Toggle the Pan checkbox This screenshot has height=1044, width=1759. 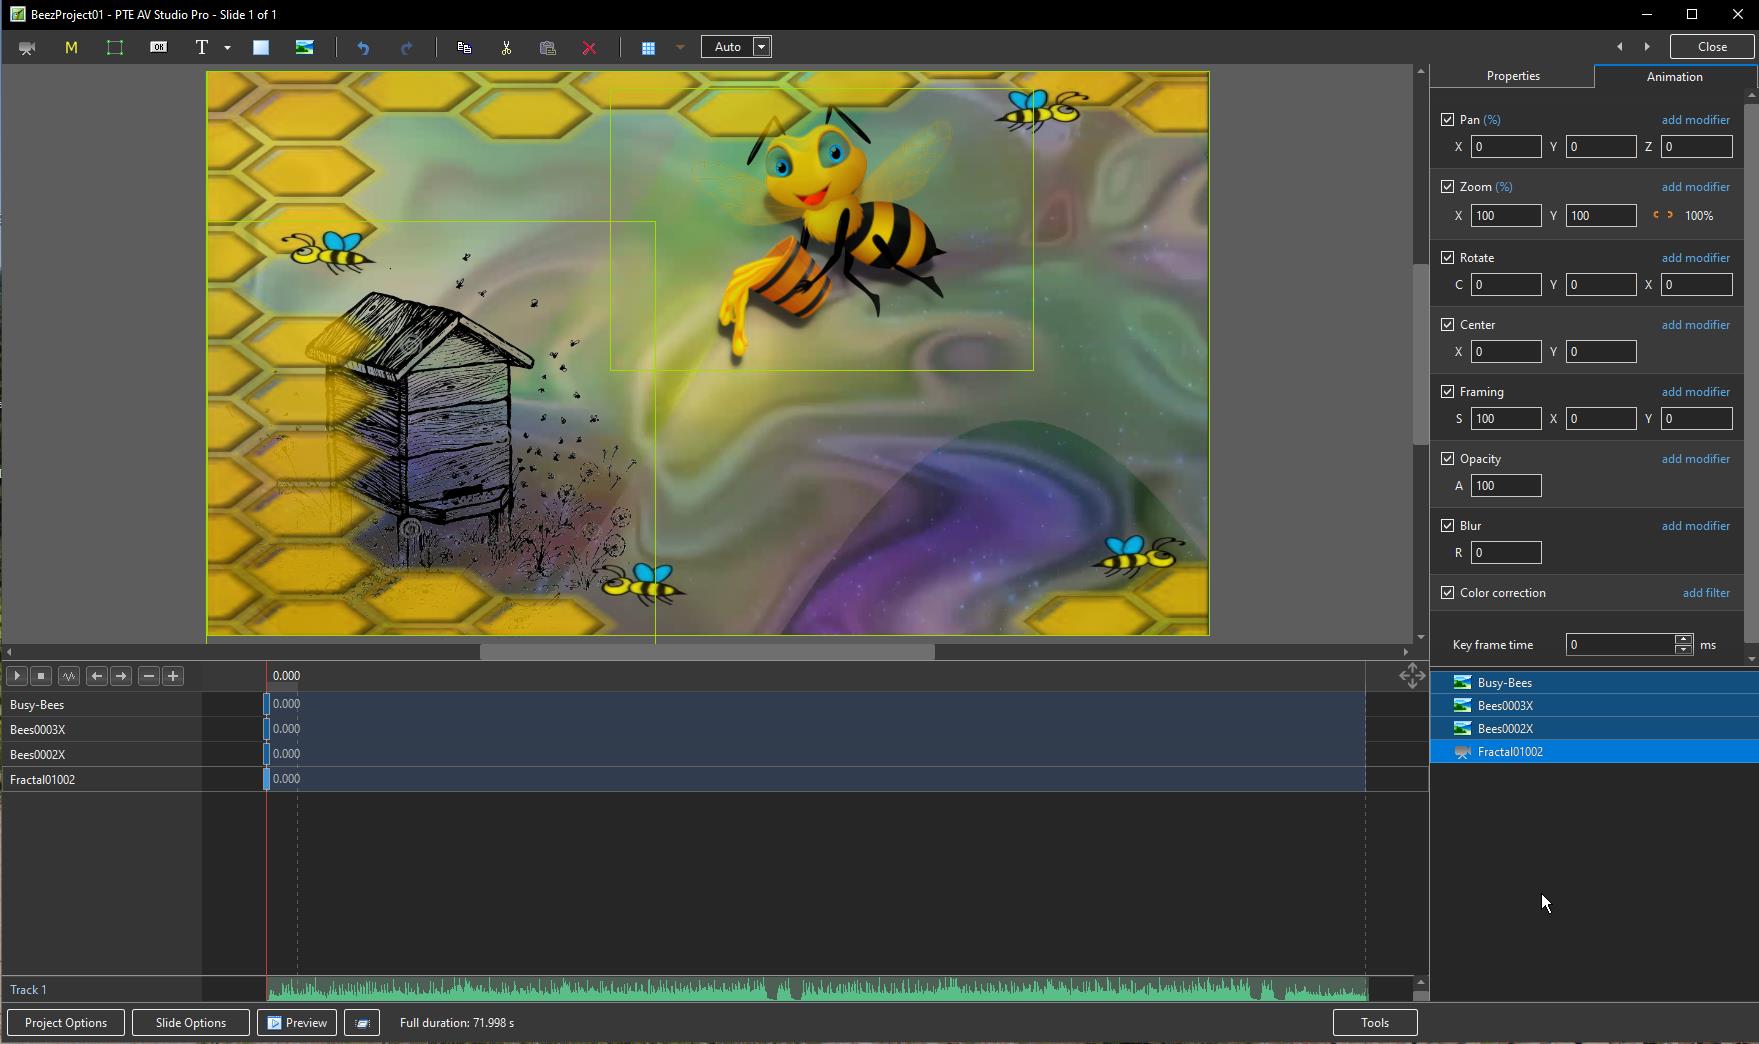click(1447, 120)
